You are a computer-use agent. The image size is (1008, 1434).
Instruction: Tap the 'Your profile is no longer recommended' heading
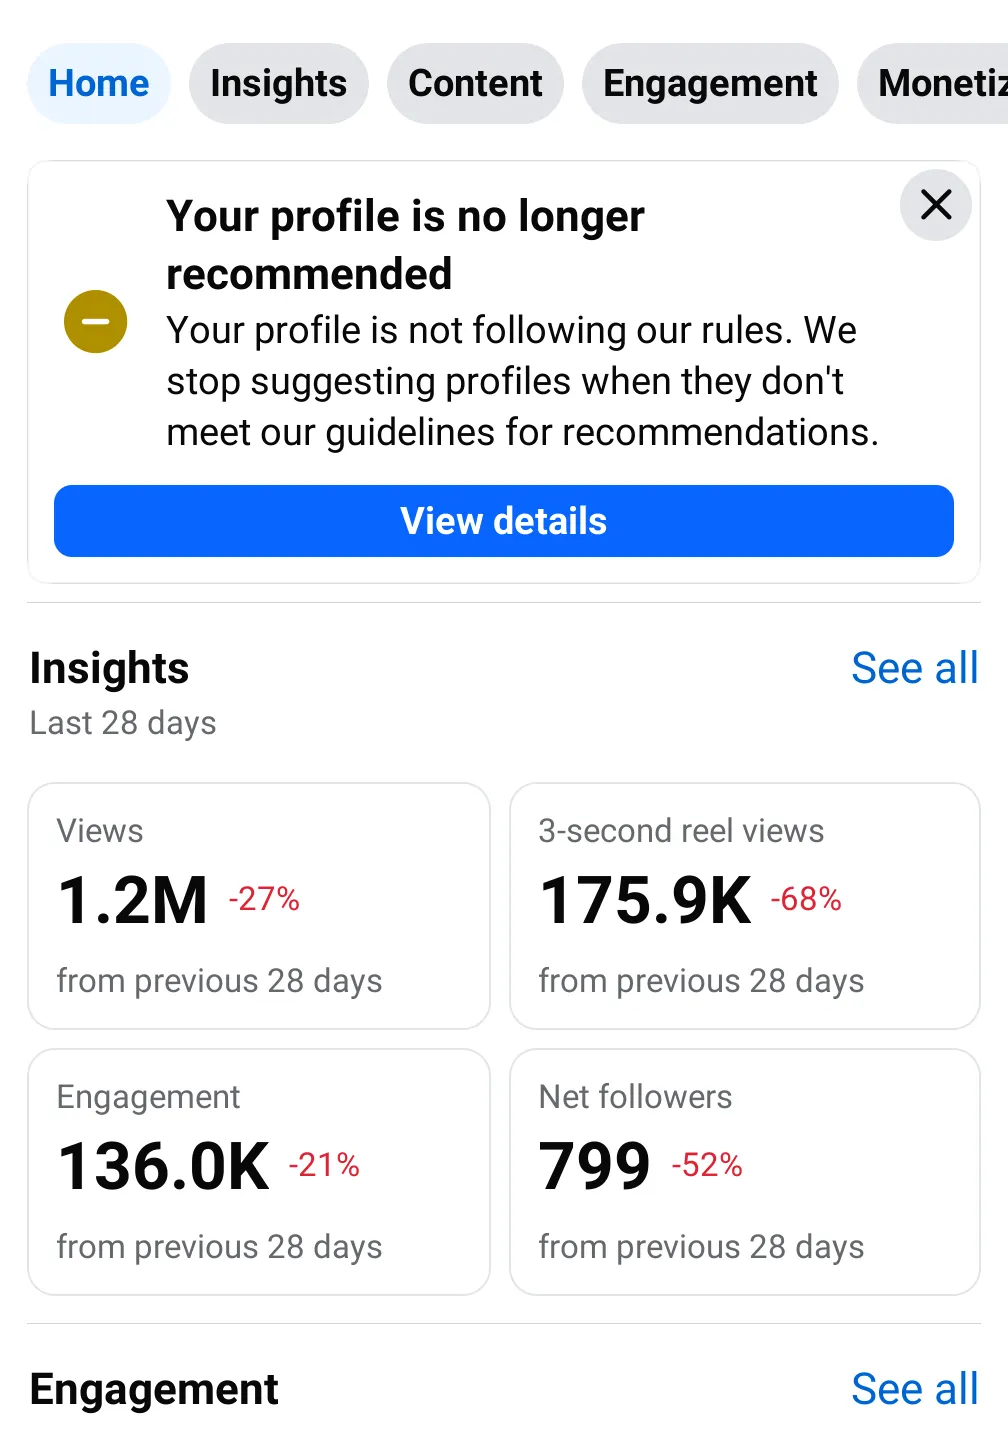click(x=405, y=245)
